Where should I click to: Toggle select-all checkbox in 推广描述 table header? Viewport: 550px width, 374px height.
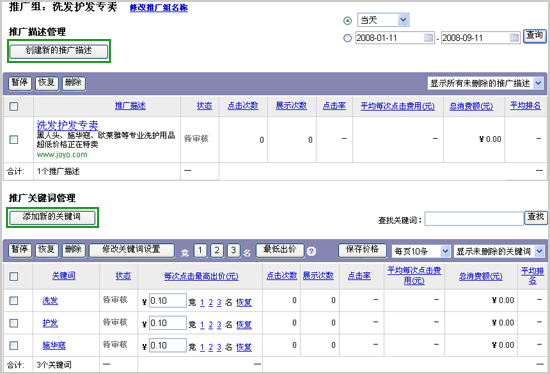pos(14,106)
